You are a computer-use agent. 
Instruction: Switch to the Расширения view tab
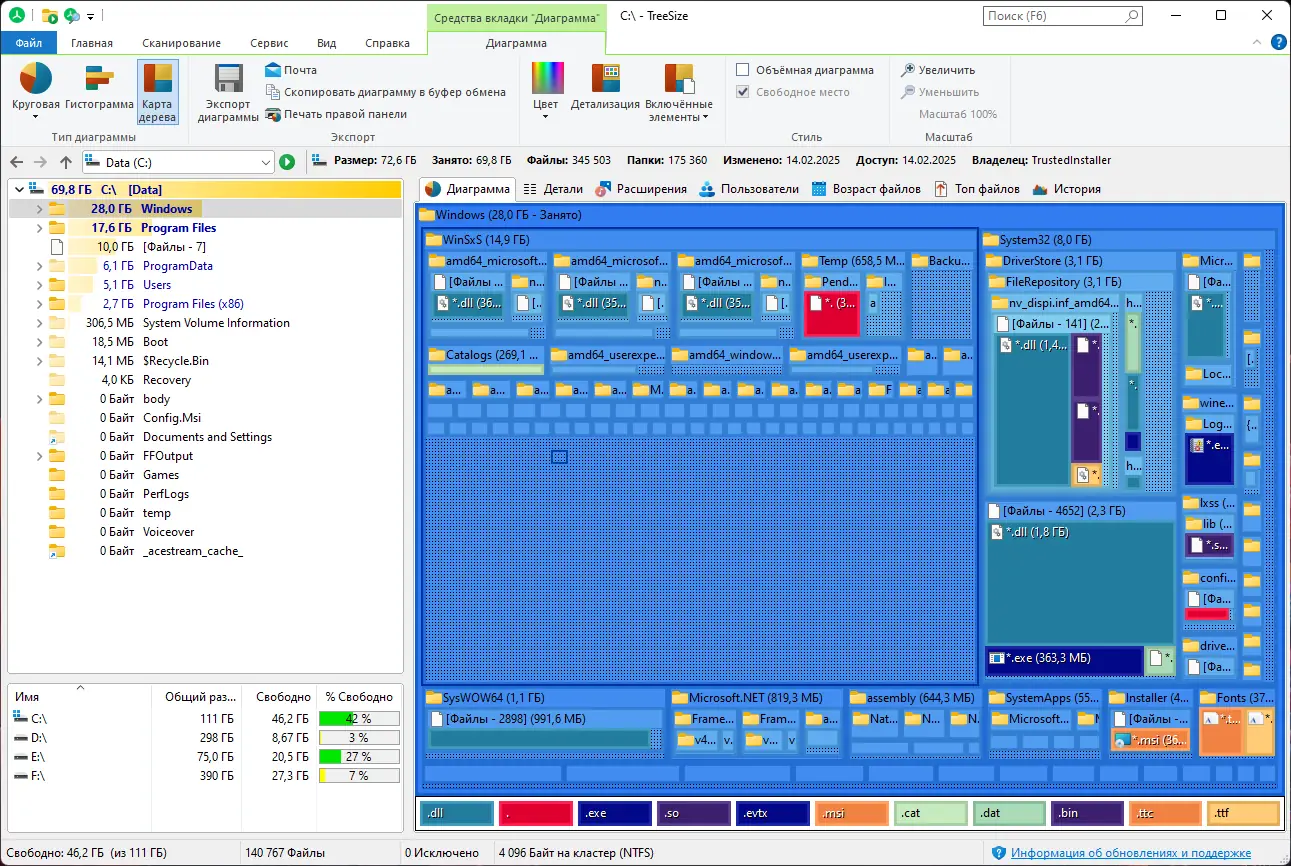tap(641, 189)
